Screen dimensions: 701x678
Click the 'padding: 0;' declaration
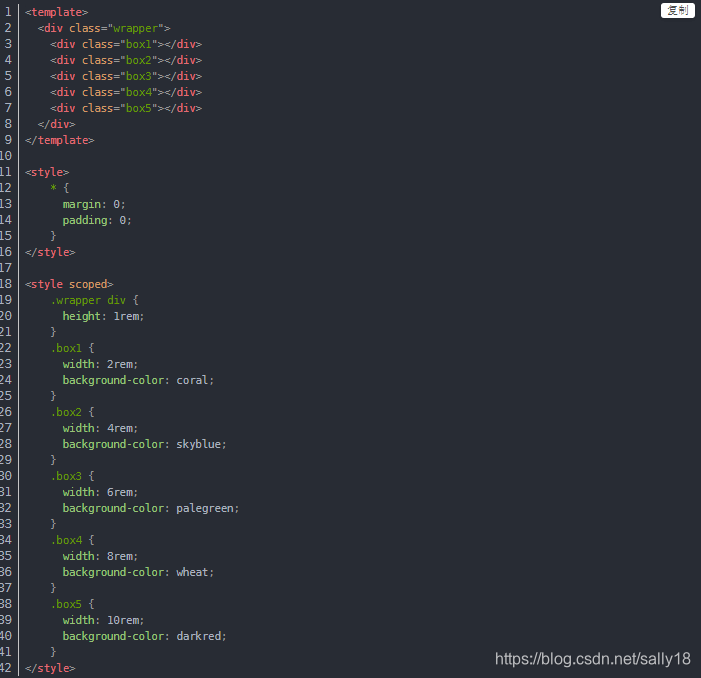(97, 220)
